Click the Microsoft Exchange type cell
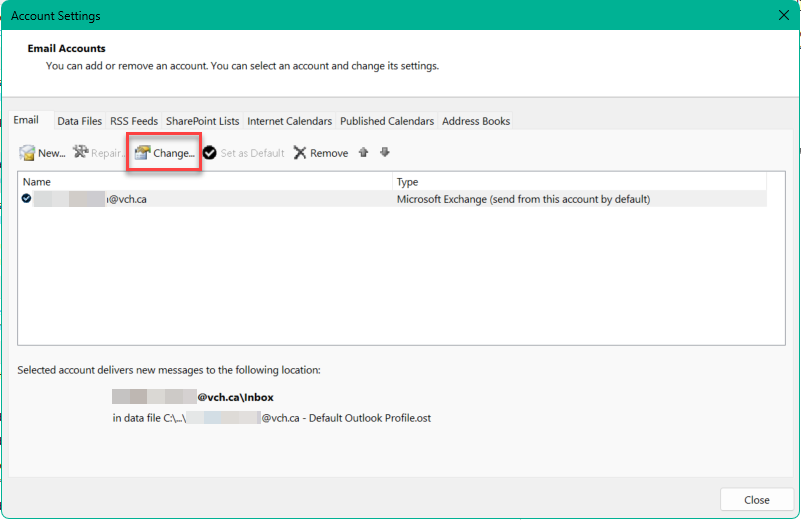The width and height of the screenshot is (801, 520). tap(524, 199)
